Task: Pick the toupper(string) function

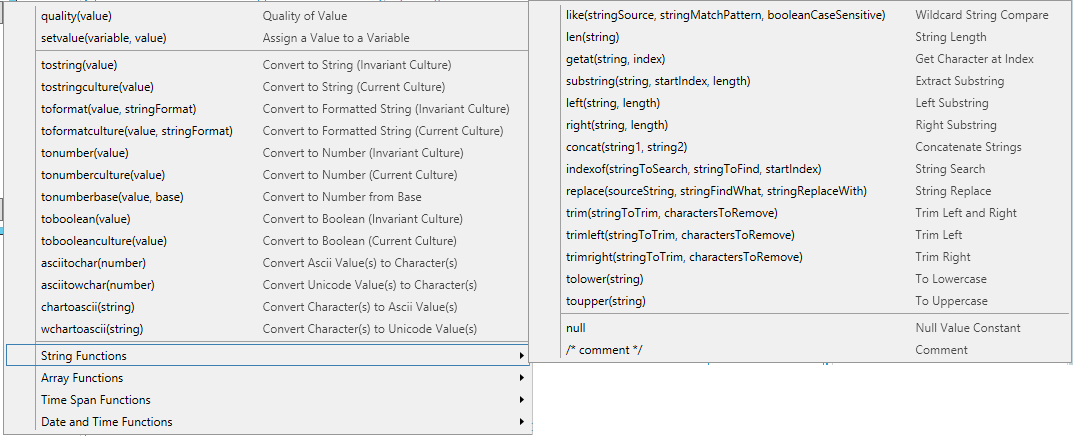Action: [605, 301]
